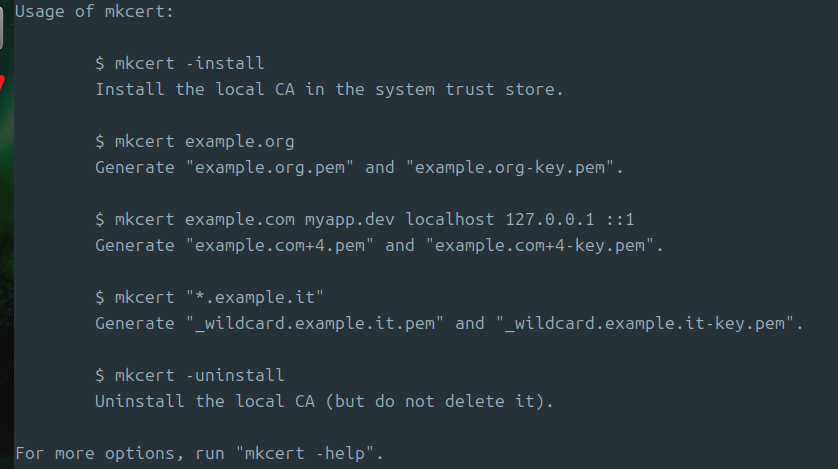
Task: Click the "Uninstall the local CA" description line
Action: (x=324, y=401)
